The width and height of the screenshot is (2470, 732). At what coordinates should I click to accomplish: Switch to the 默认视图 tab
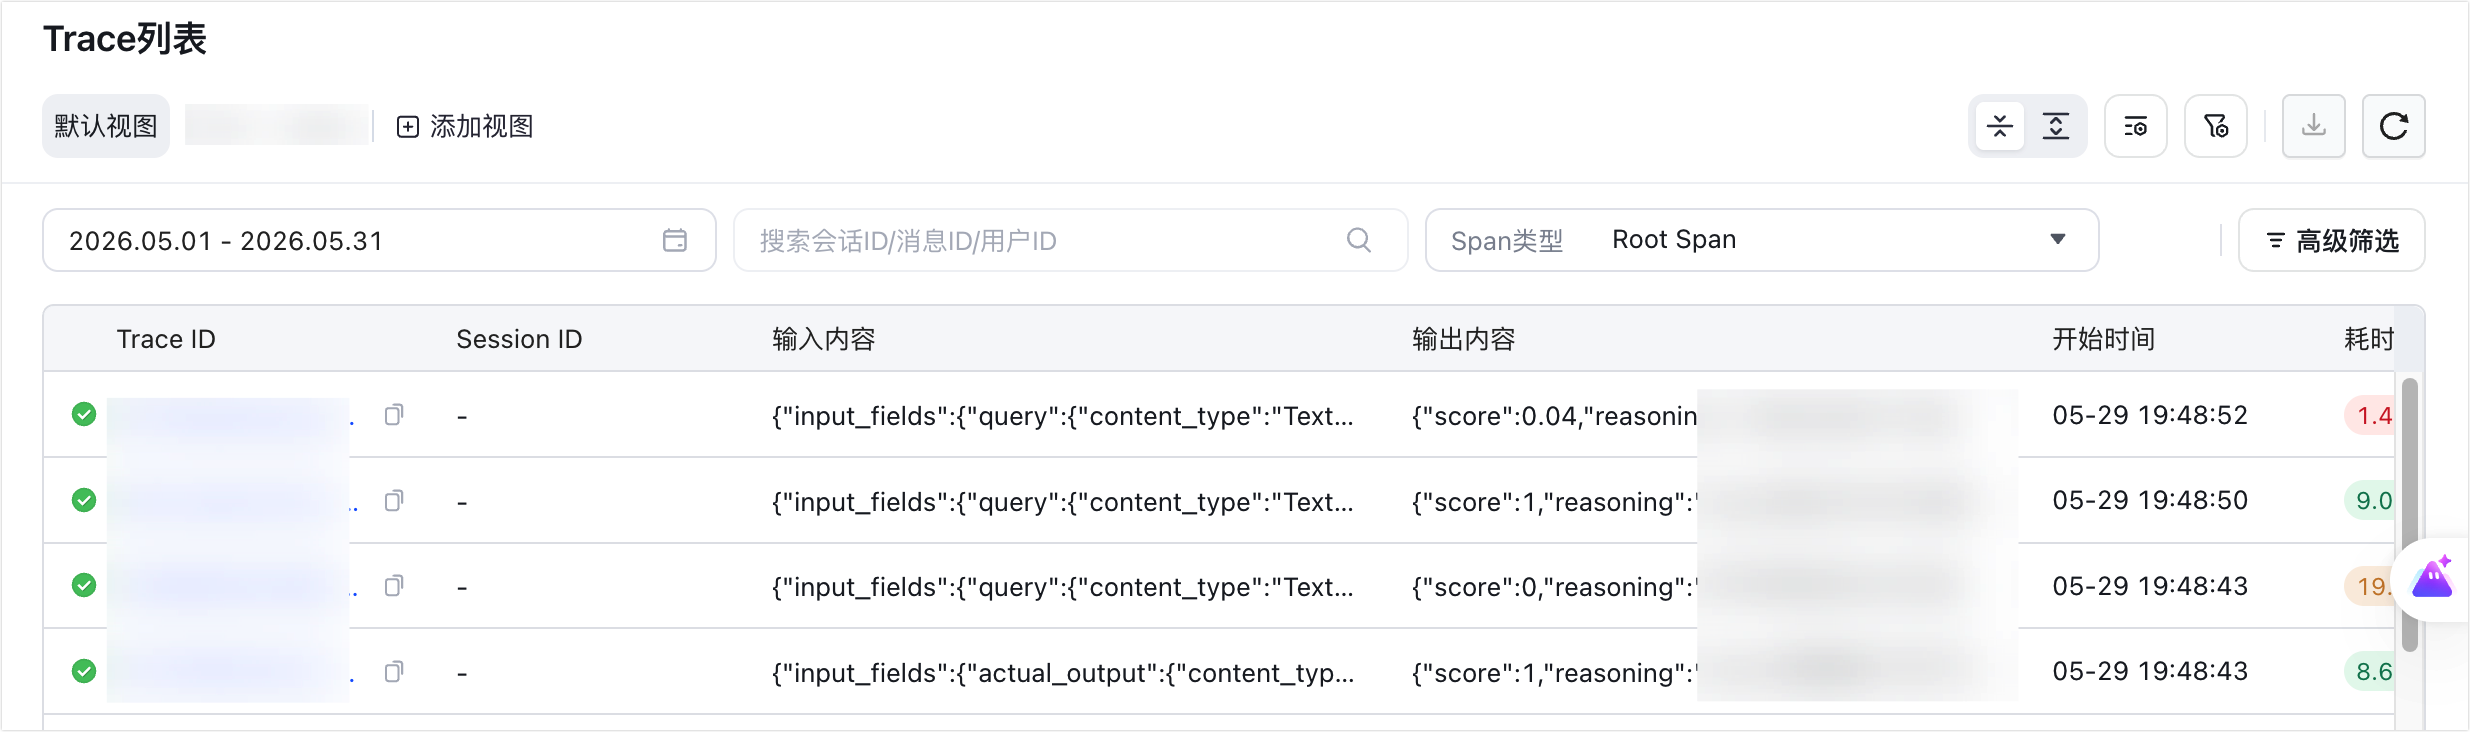tap(106, 126)
